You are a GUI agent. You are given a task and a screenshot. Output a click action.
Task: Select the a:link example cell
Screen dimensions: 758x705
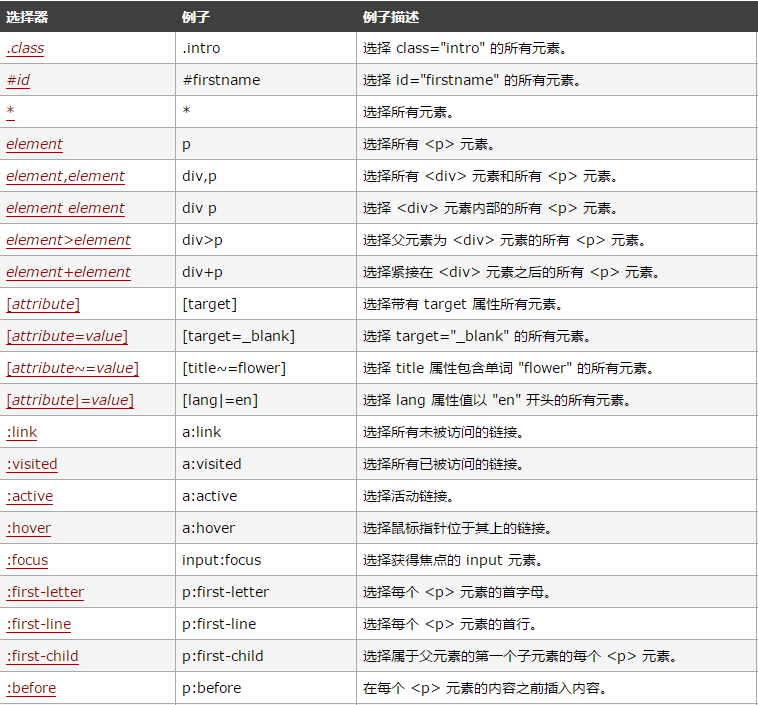point(266,432)
